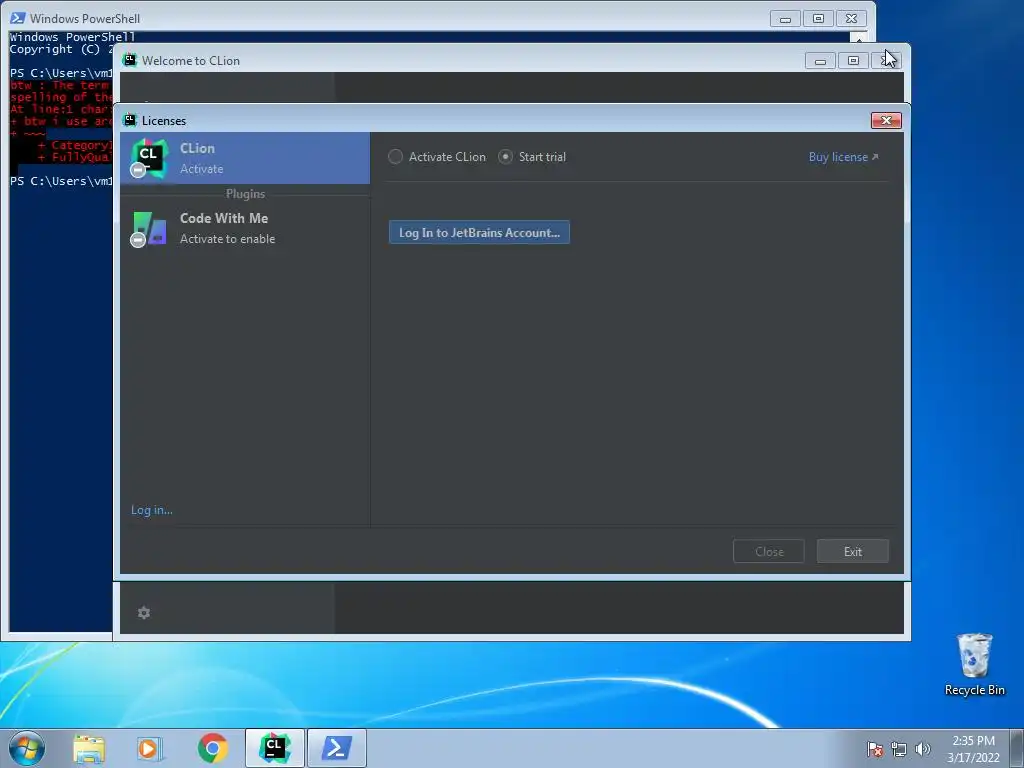The height and width of the screenshot is (768, 1024).
Task: Click the Licenses dialog title icon
Action: (130, 120)
